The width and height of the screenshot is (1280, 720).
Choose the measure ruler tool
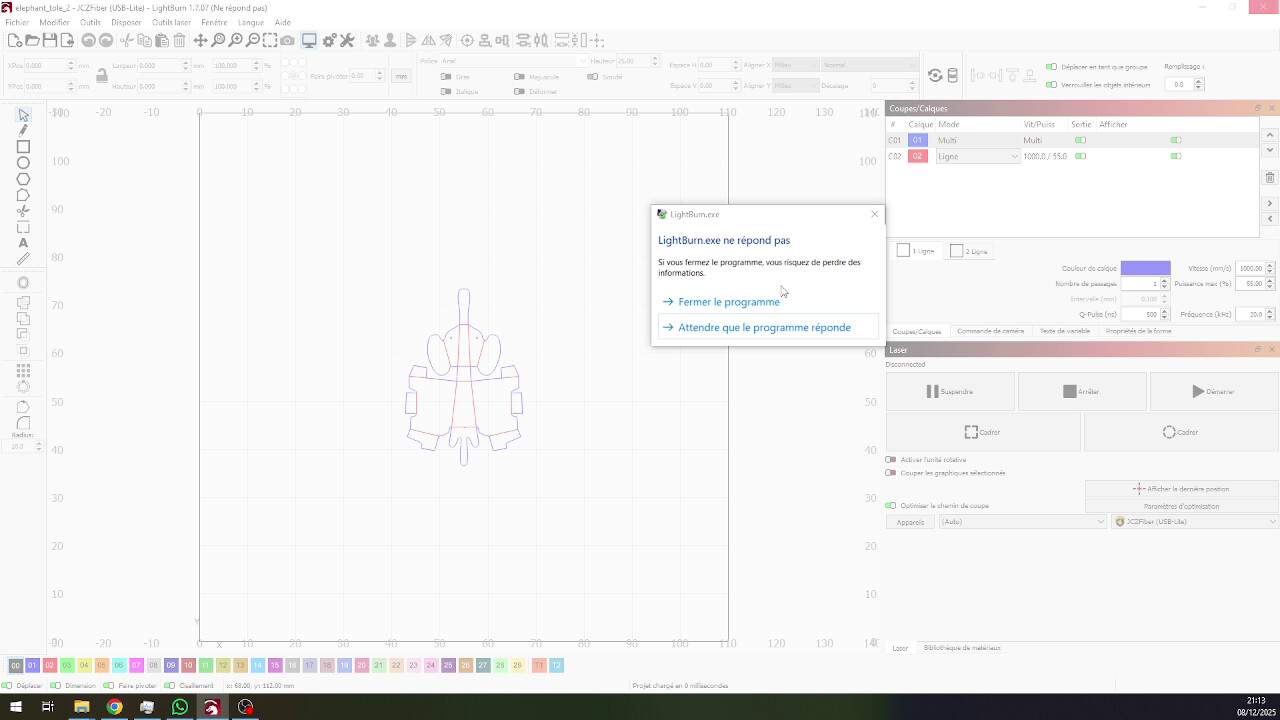click(x=23, y=259)
